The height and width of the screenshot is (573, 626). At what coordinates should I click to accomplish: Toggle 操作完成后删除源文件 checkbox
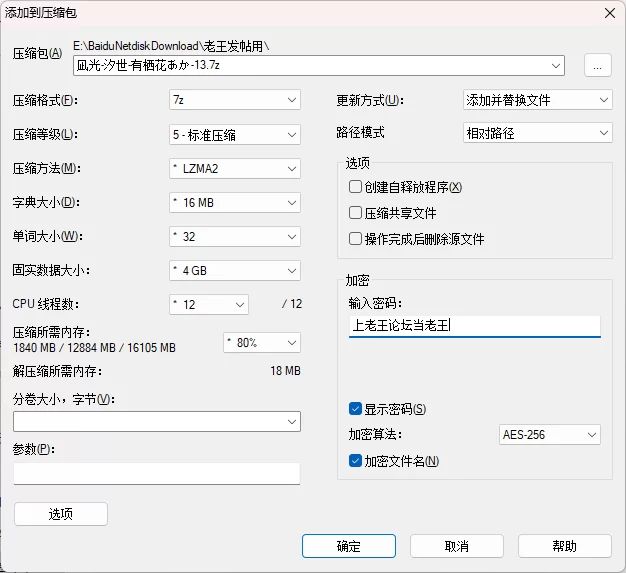pos(355,239)
